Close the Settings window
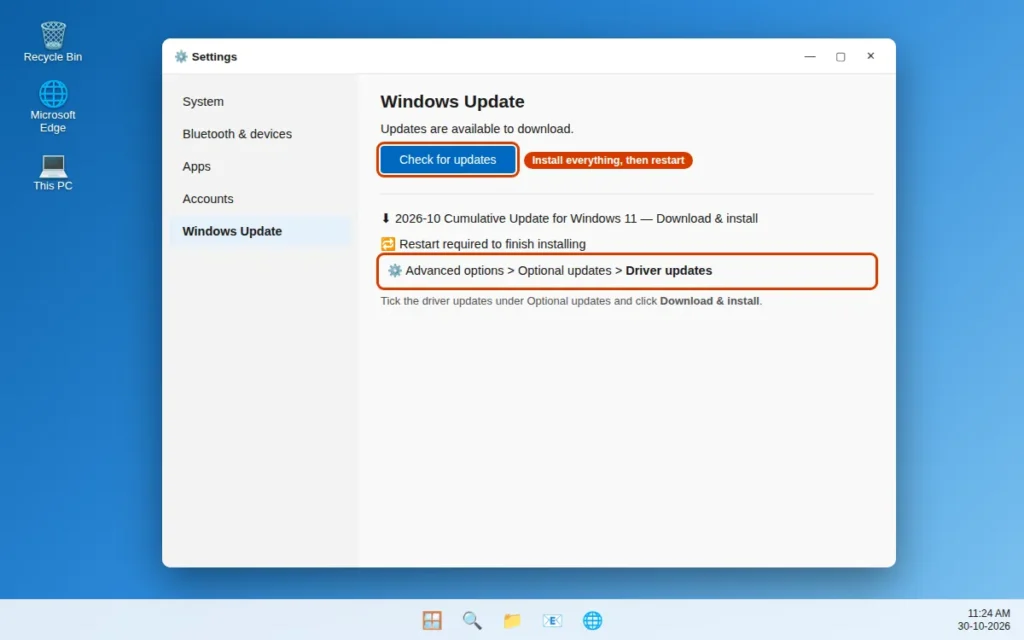Screen dimensions: 1024x640 (871, 56)
